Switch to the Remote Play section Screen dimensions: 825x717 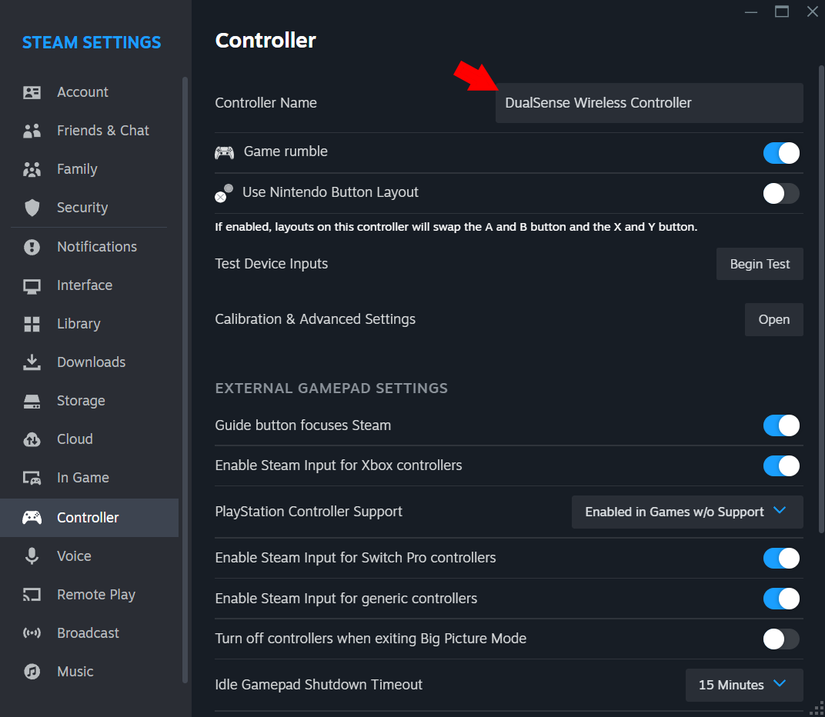[95, 595]
